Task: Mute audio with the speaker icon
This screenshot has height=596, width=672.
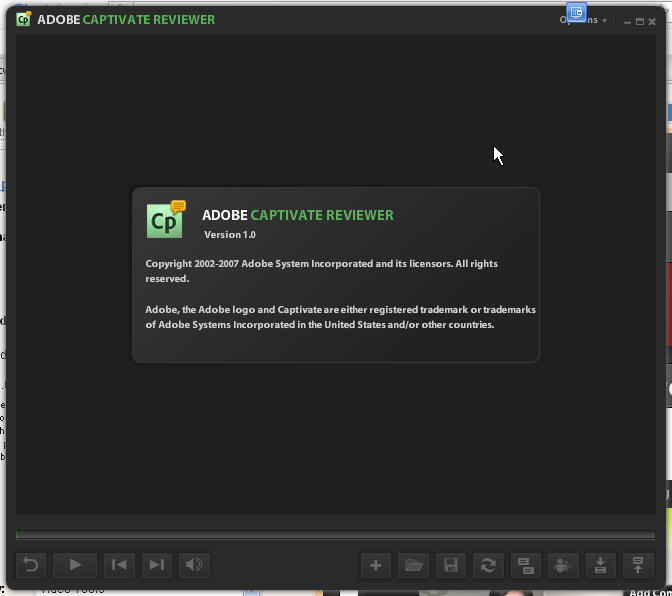Action: (194, 565)
